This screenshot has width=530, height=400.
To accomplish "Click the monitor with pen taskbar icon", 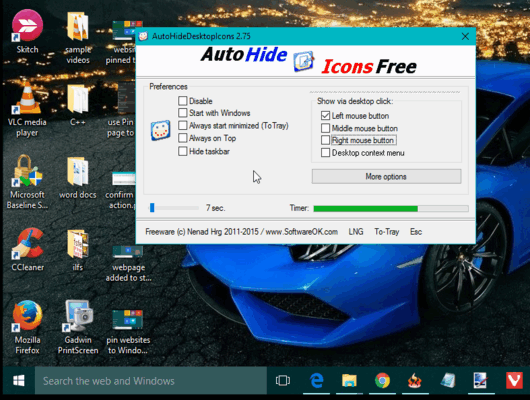I will pos(480,381).
